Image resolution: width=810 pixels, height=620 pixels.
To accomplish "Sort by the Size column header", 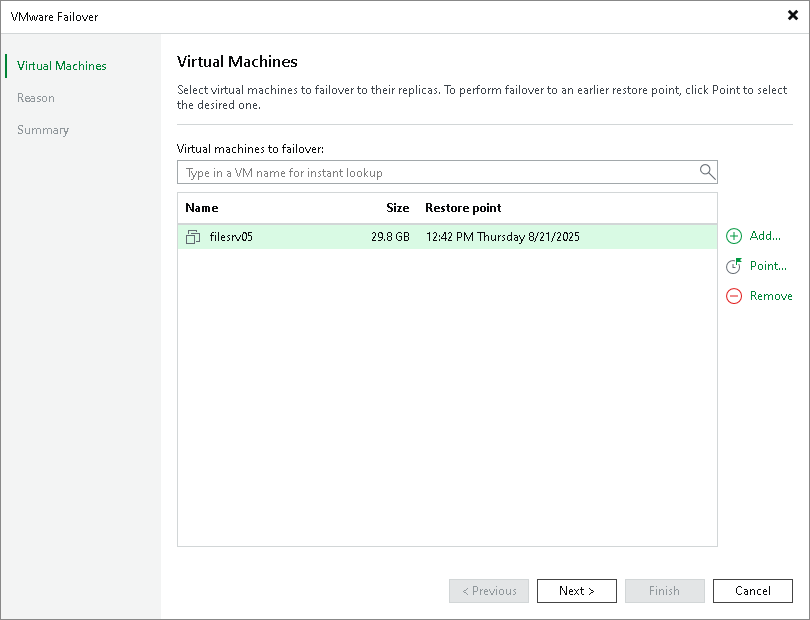I will pyautogui.click(x=398, y=208).
